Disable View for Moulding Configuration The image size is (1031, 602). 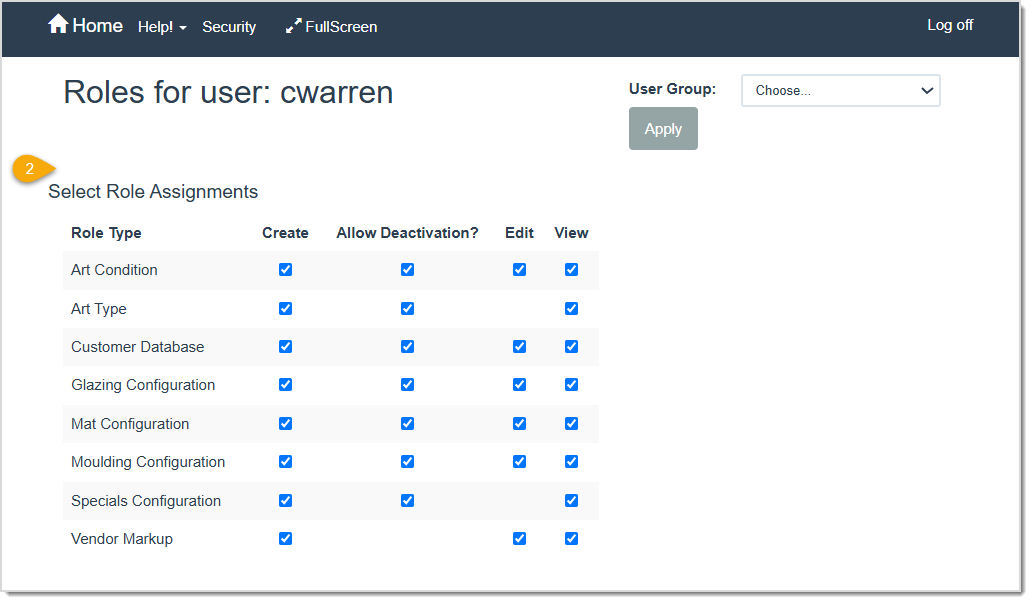(x=571, y=461)
